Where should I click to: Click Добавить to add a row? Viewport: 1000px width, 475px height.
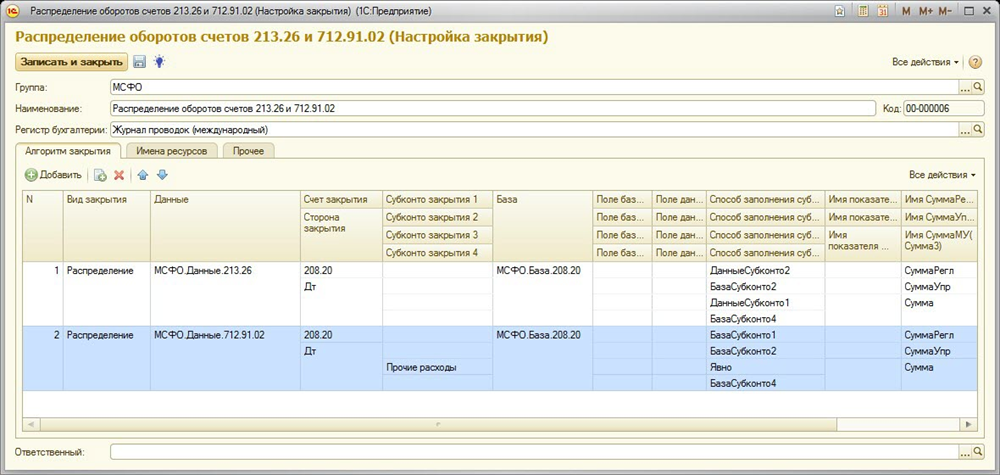pyautogui.click(x=54, y=175)
